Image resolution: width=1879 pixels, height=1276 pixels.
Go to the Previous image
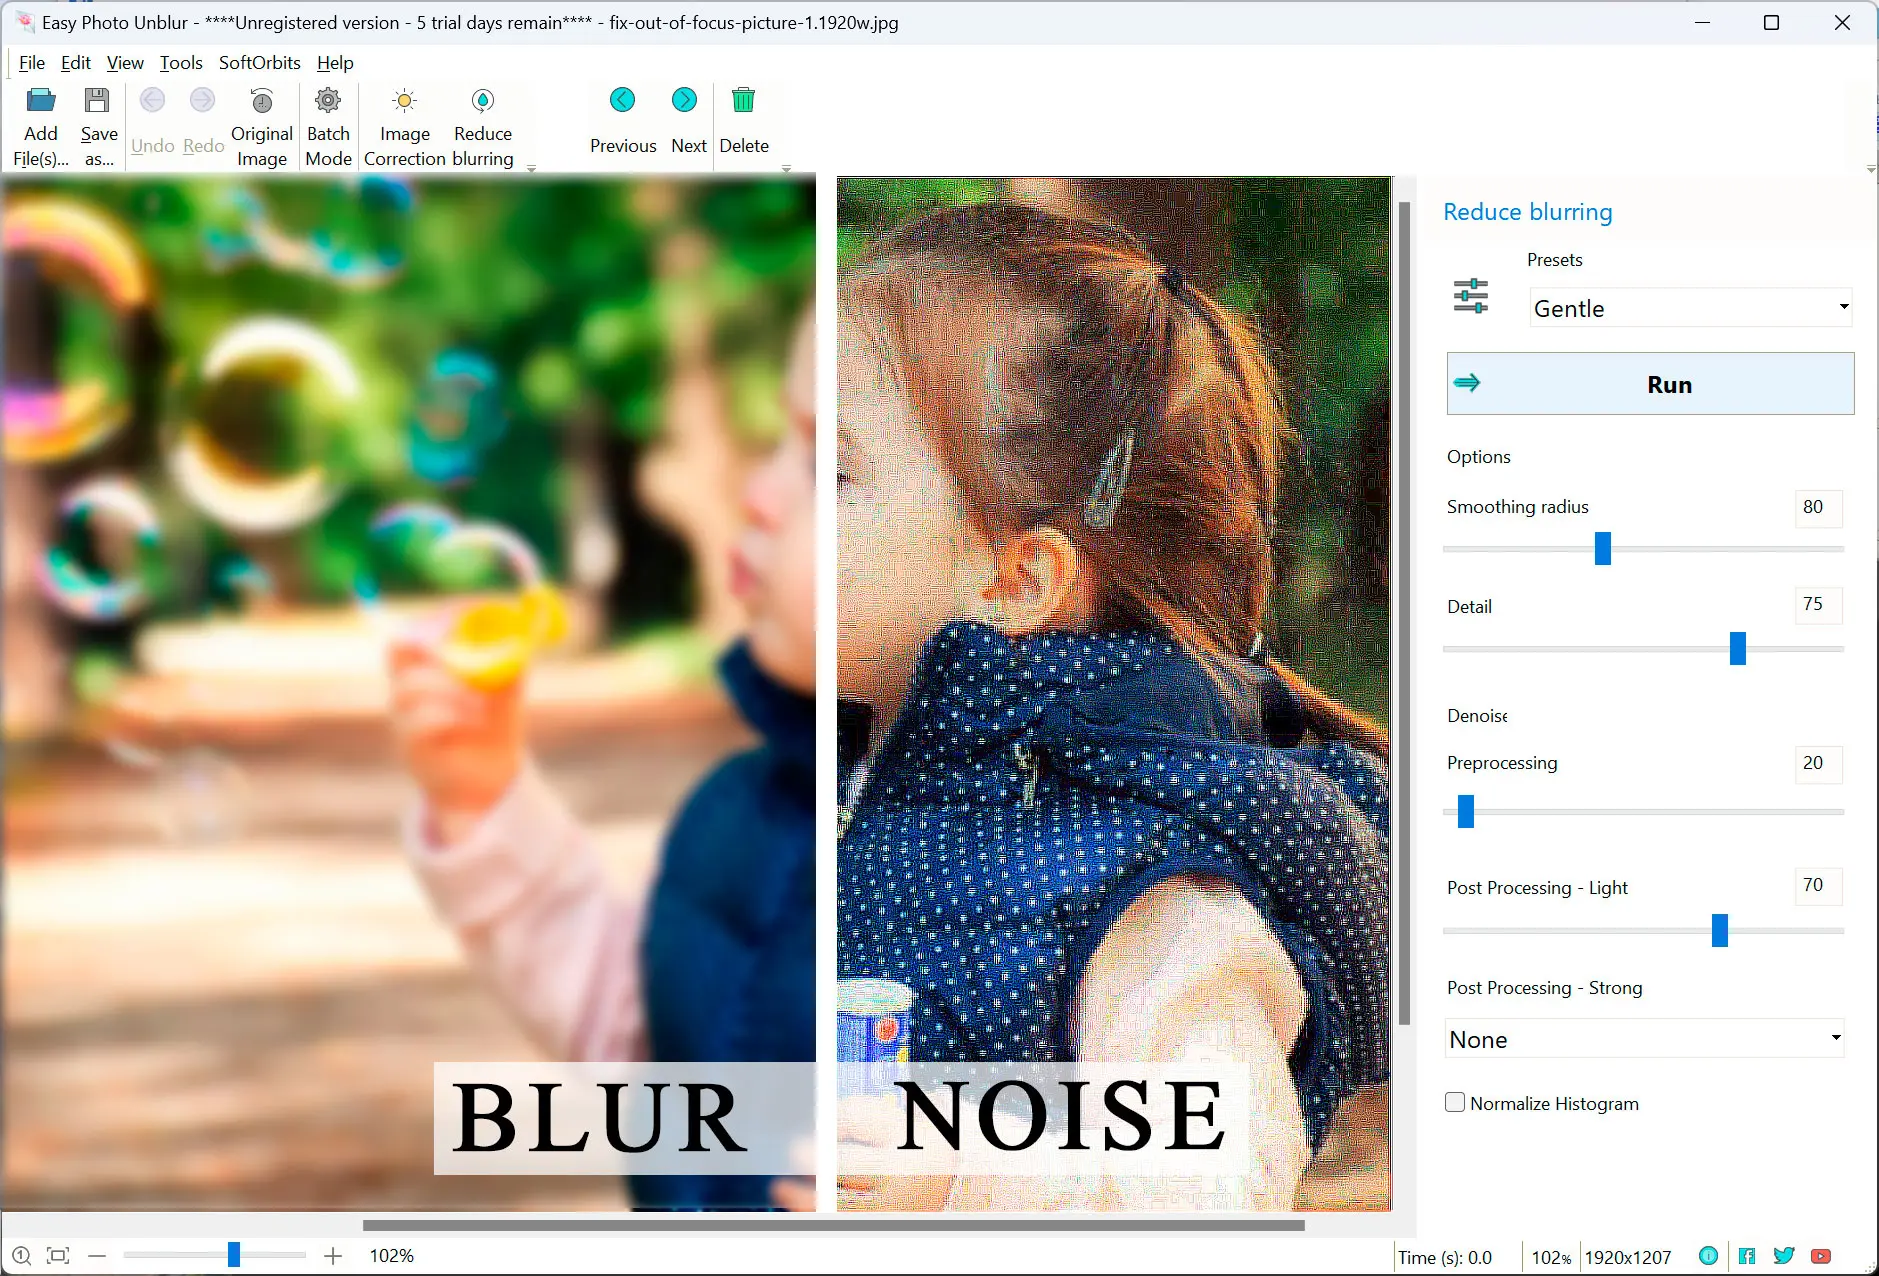[622, 100]
